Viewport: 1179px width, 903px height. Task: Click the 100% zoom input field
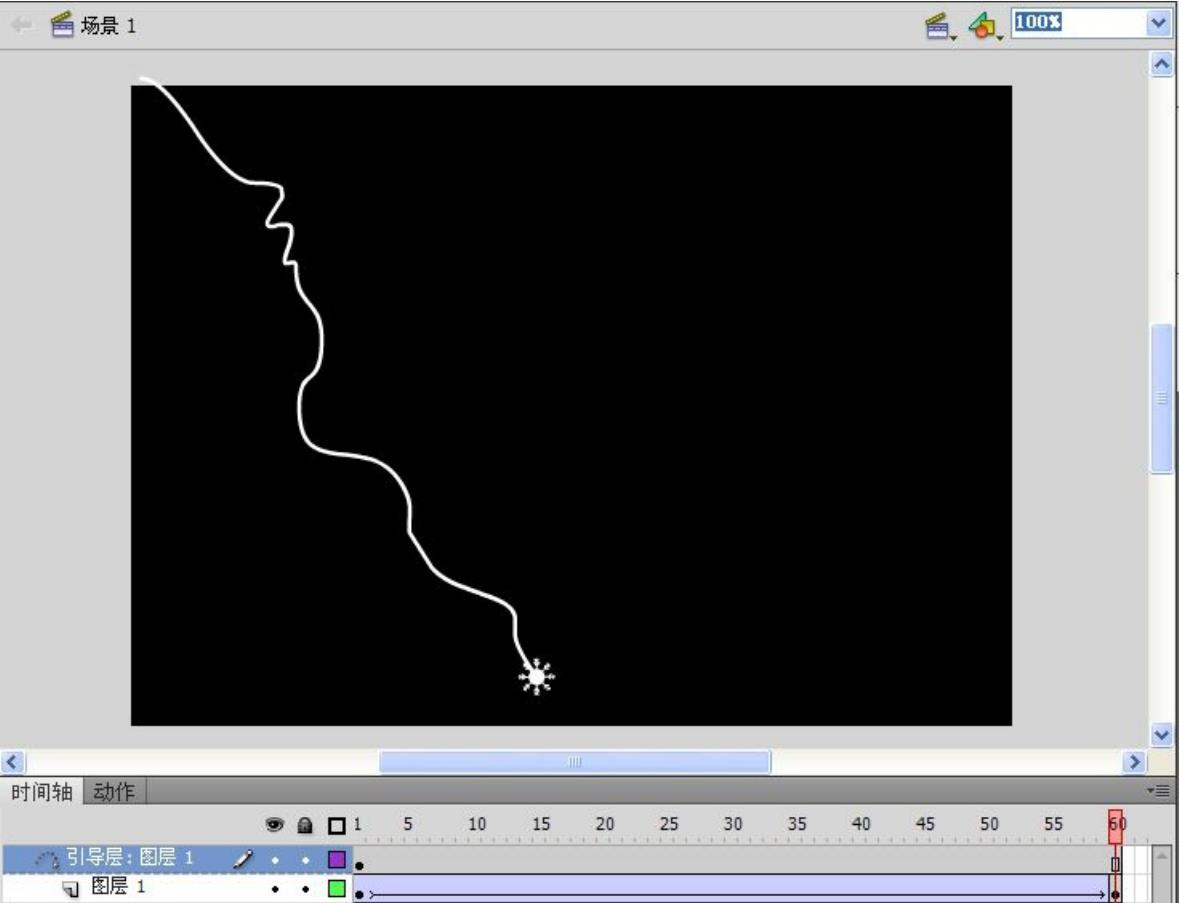click(x=1078, y=23)
